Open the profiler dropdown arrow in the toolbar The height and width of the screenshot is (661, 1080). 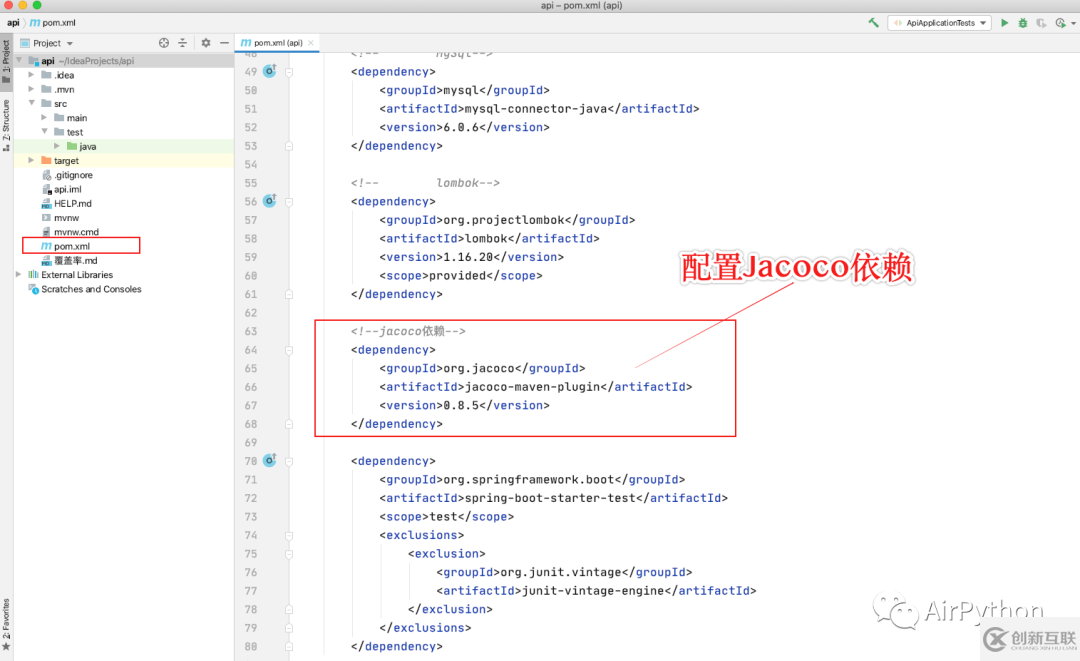click(x=1073, y=23)
